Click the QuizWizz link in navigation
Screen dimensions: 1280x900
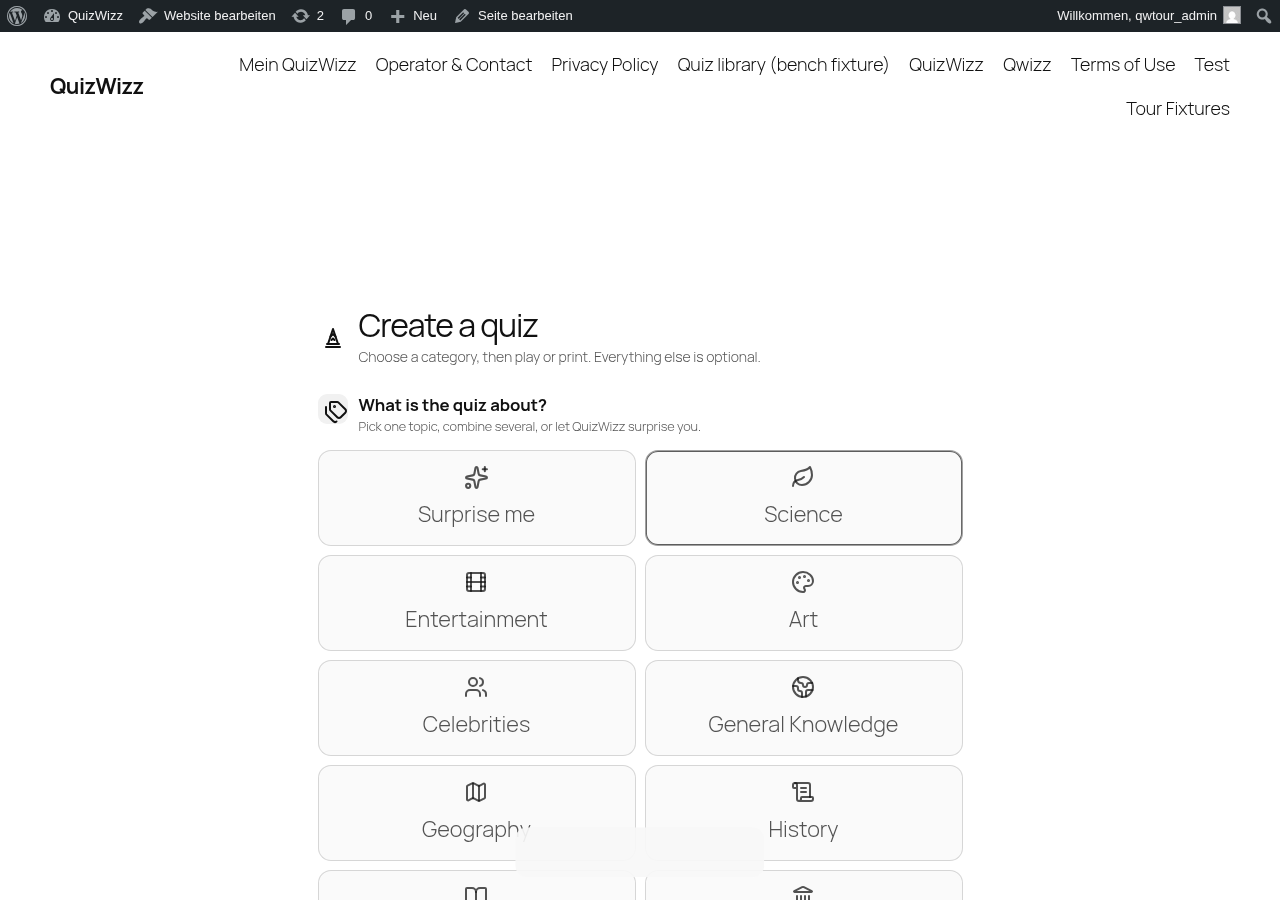(946, 64)
